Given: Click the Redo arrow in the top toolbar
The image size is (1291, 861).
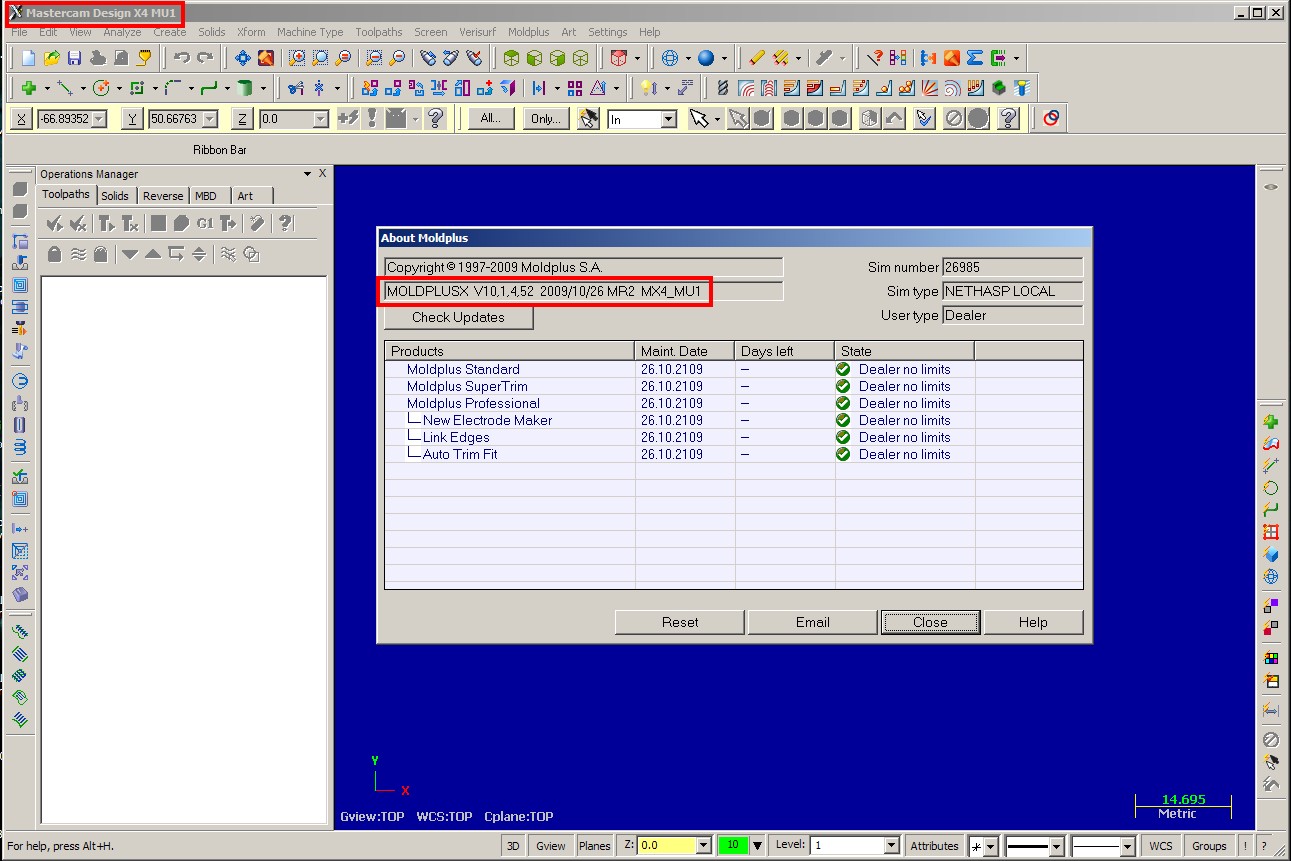Looking at the screenshot, I should tap(205, 58).
